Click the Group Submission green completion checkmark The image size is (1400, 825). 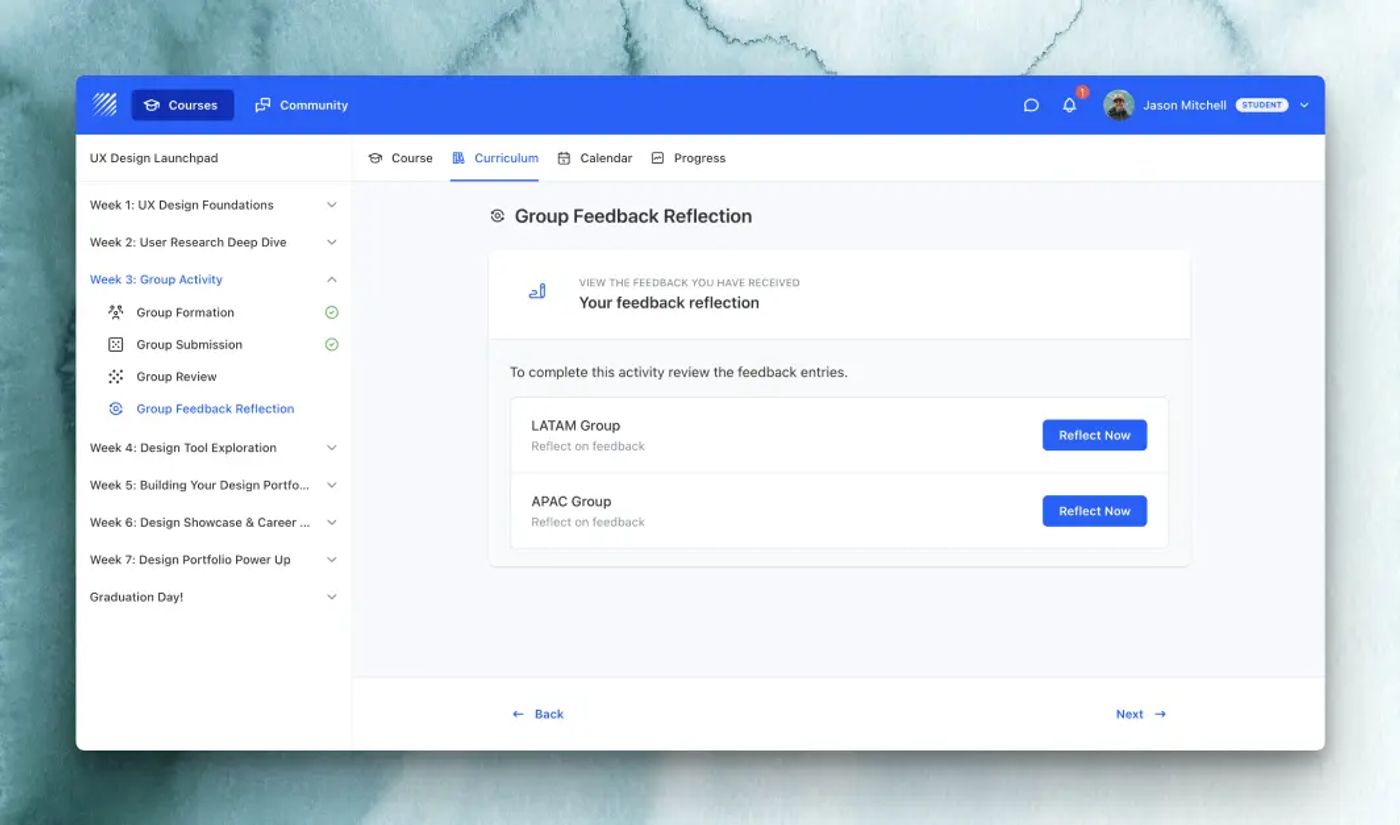pos(332,344)
